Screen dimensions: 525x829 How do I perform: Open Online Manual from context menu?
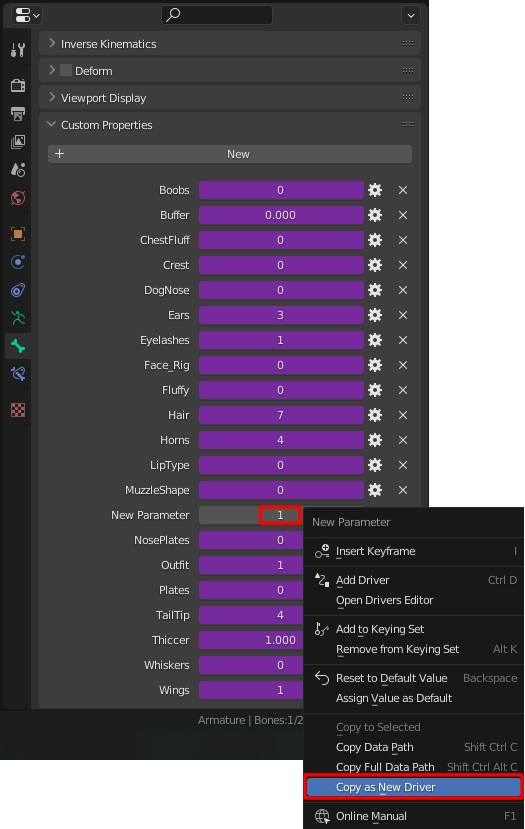click(x=413, y=816)
